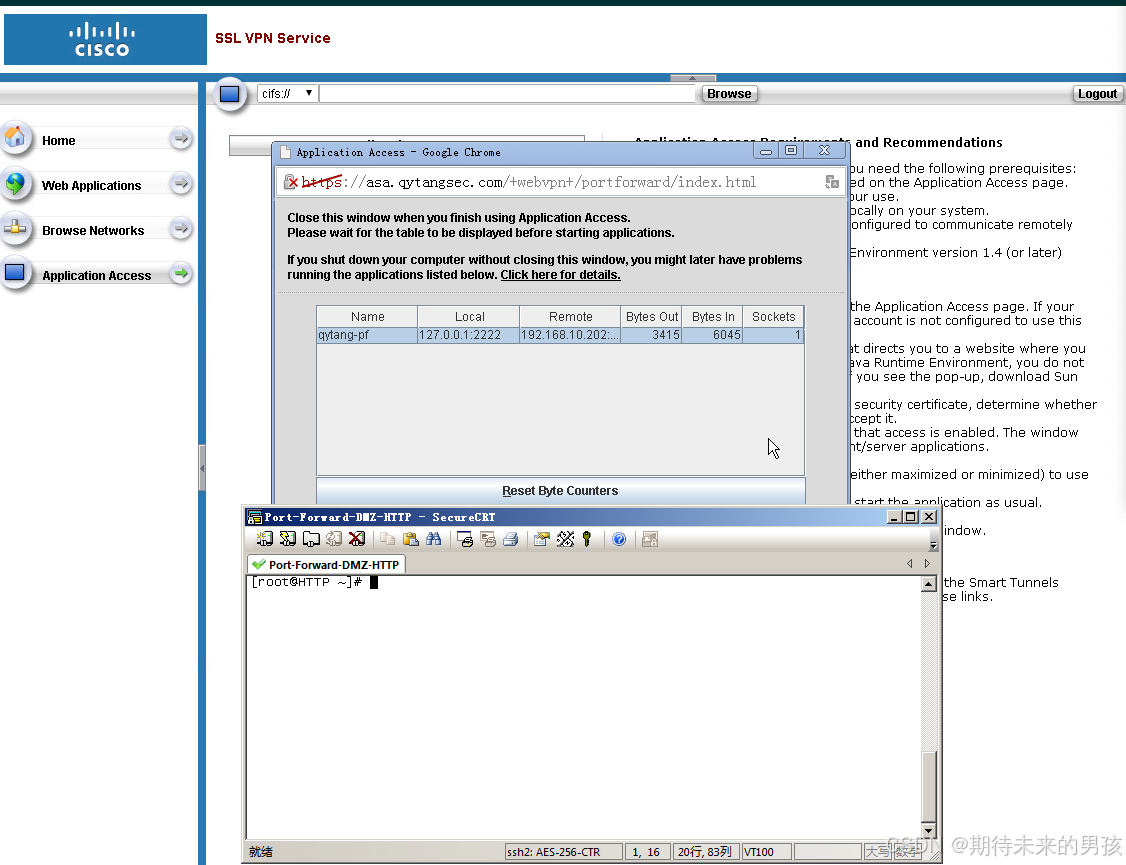1126x865 pixels.
Task: Click the Disconnect red X icon in SecureCRT
Action: [x=357, y=539]
